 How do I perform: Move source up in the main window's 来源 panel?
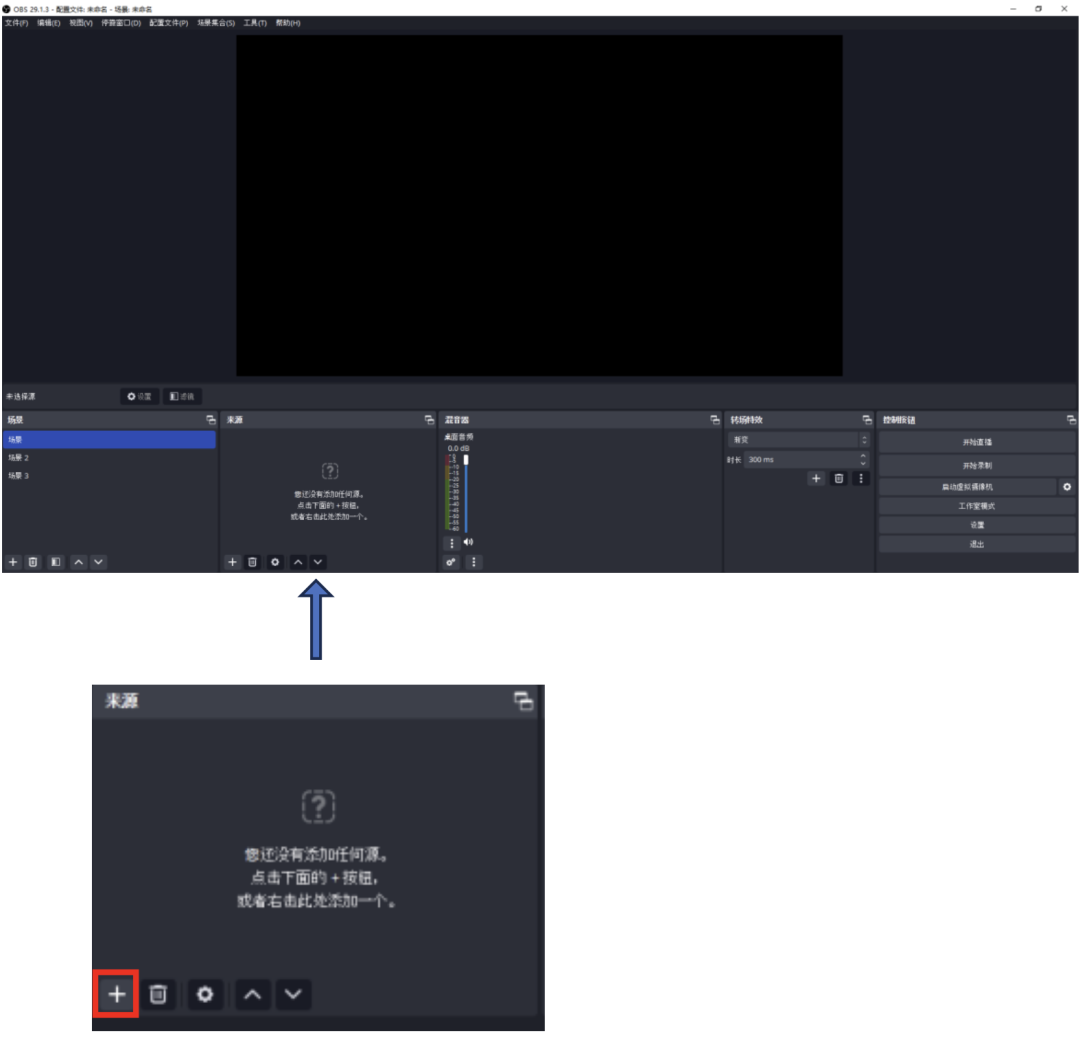click(x=298, y=562)
